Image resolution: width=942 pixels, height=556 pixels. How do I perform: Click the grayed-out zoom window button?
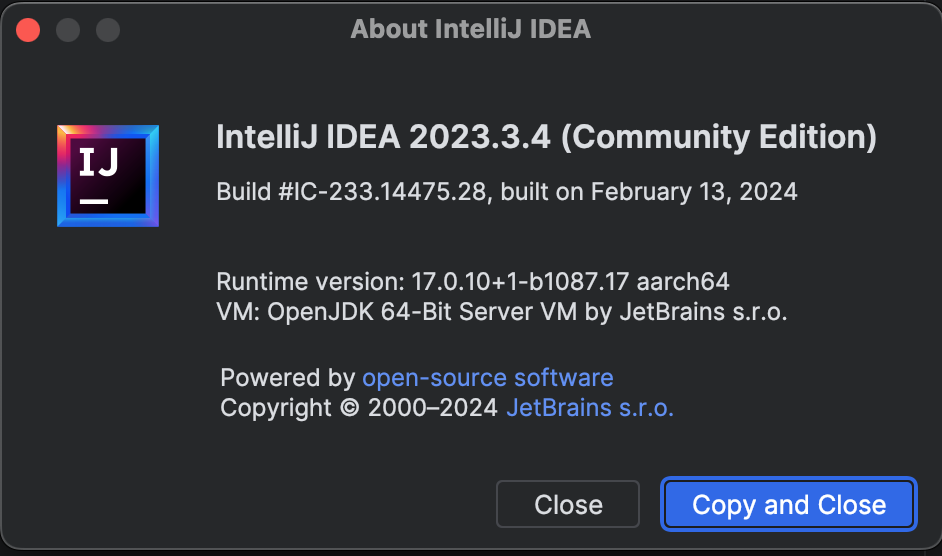click(x=108, y=30)
